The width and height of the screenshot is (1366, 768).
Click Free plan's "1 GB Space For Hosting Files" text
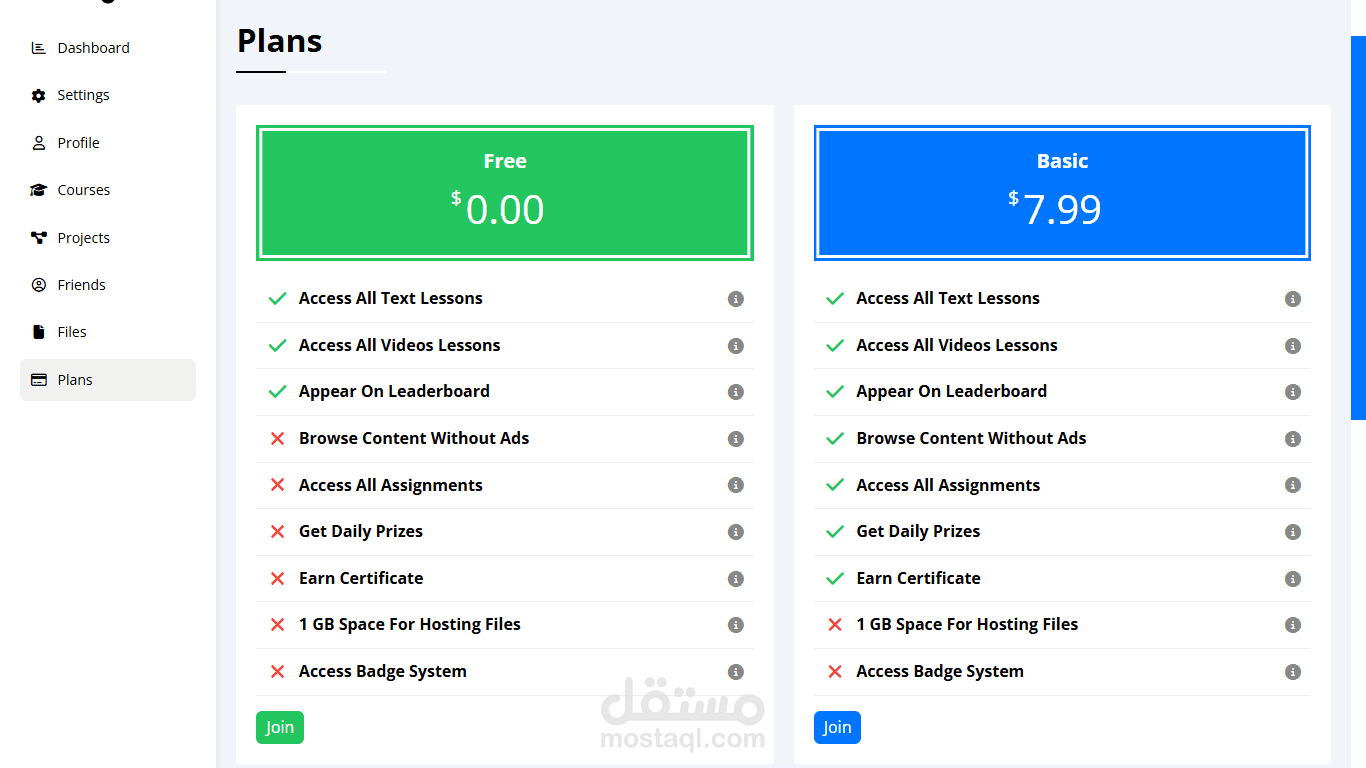pos(410,624)
